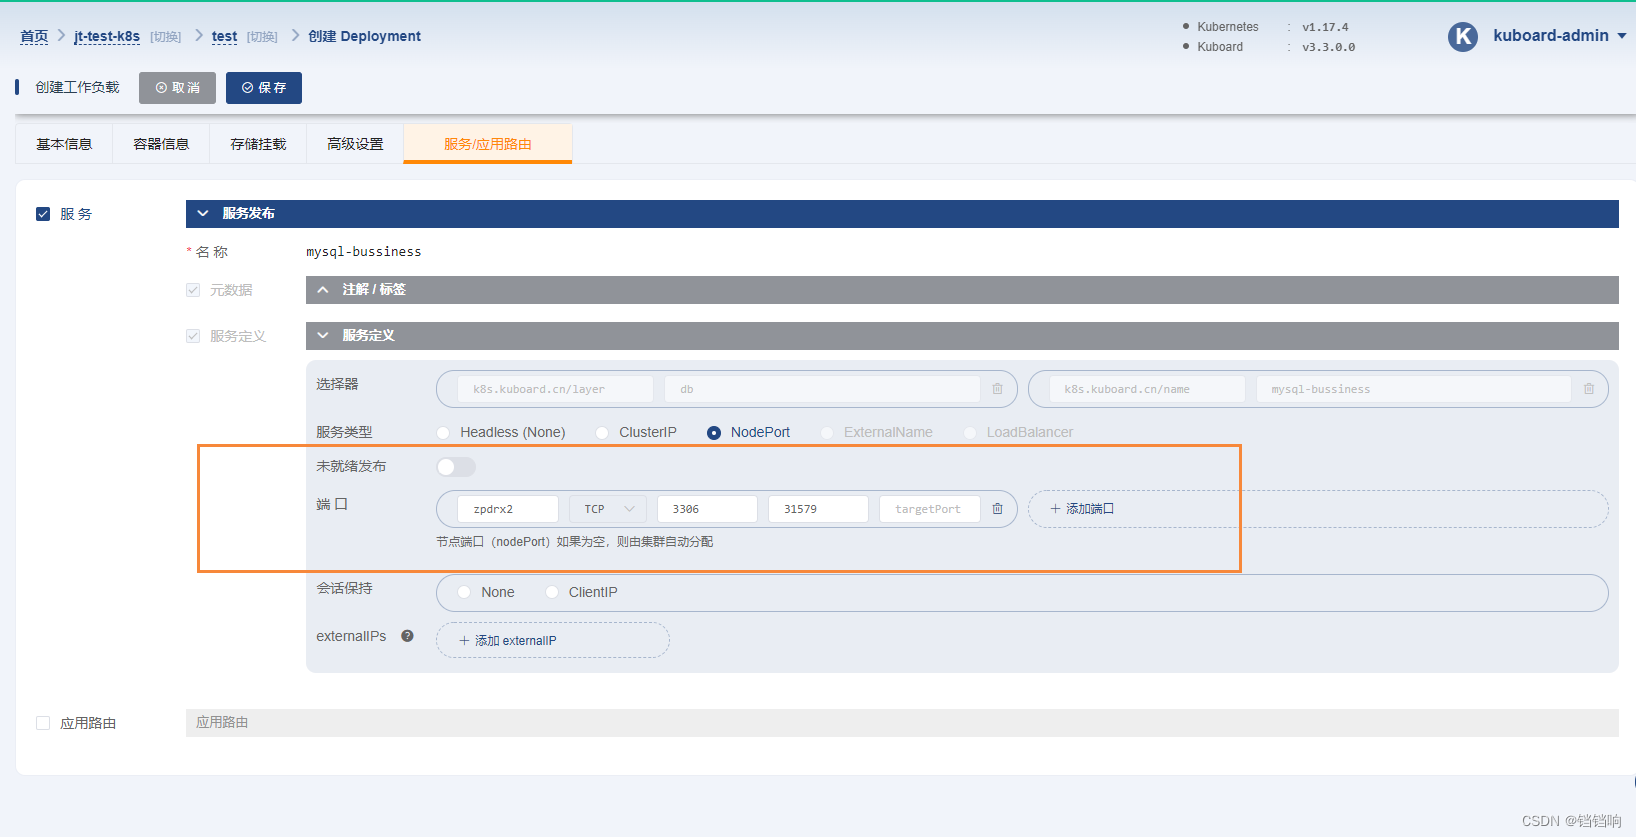Screen dimensions: 1636x837
Task: Click the plus icon of 添加端口
Action: [1055, 509]
